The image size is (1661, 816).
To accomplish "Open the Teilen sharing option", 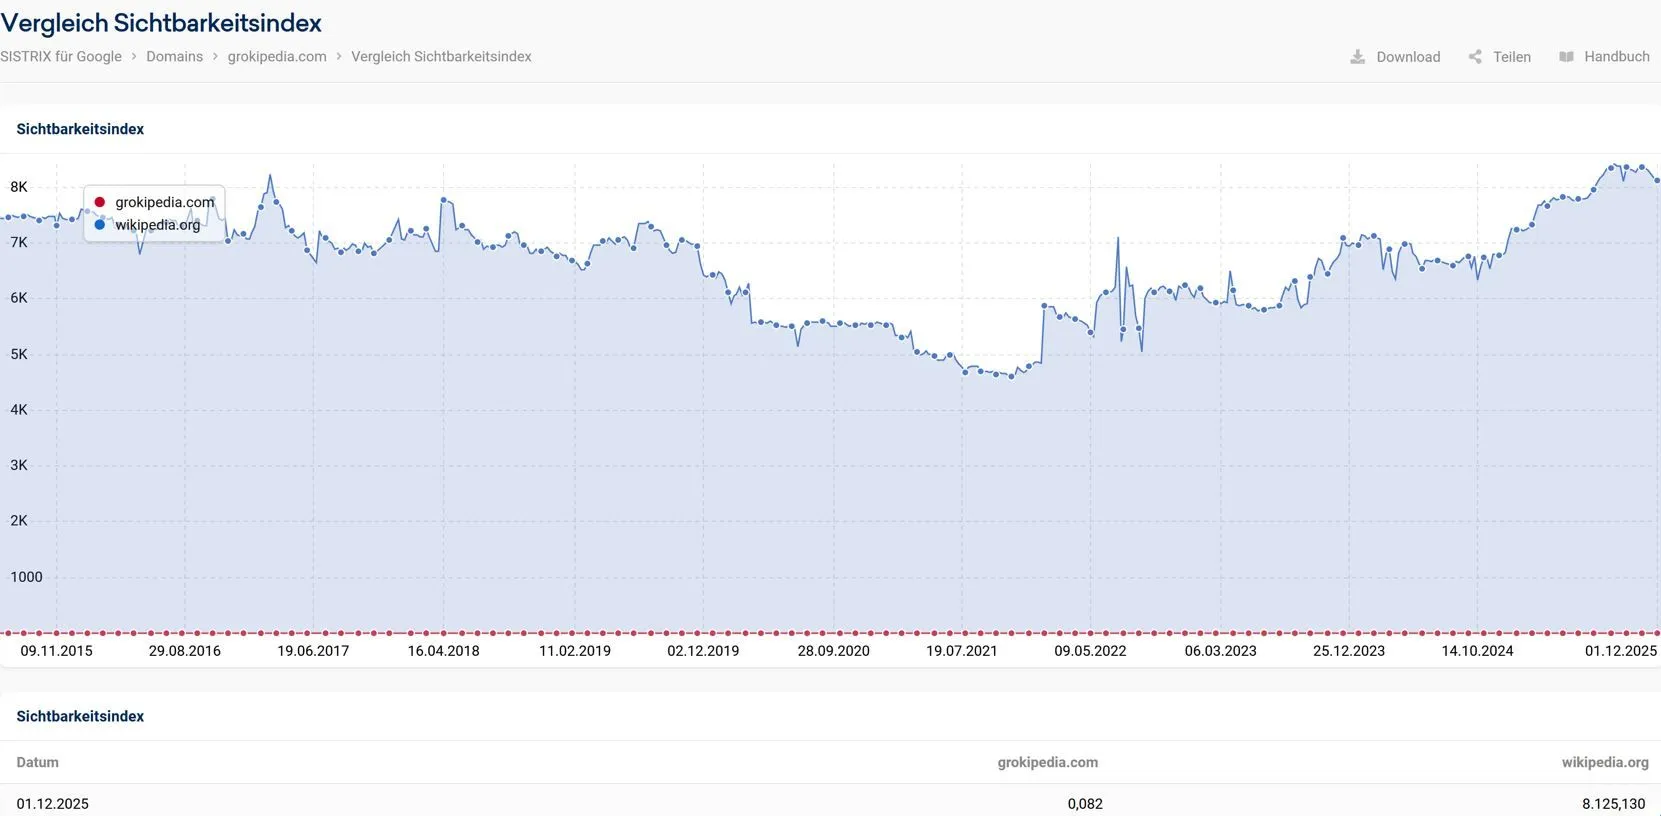I will pyautogui.click(x=1512, y=57).
